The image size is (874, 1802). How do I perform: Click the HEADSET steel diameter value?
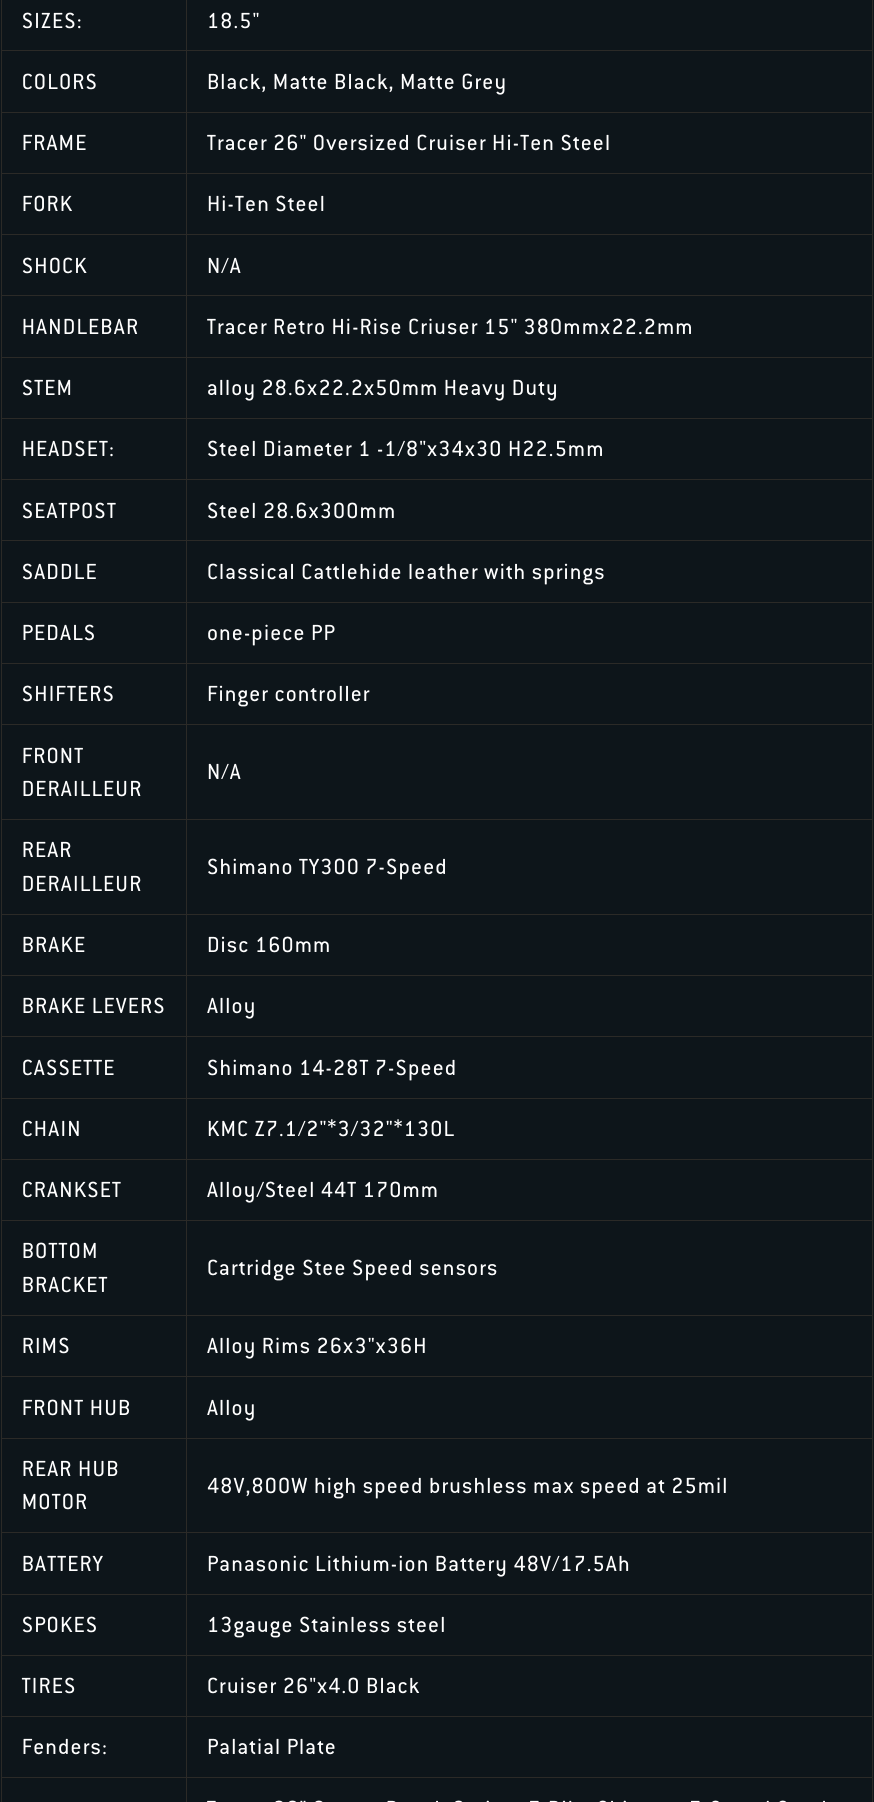[x=405, y=449]
